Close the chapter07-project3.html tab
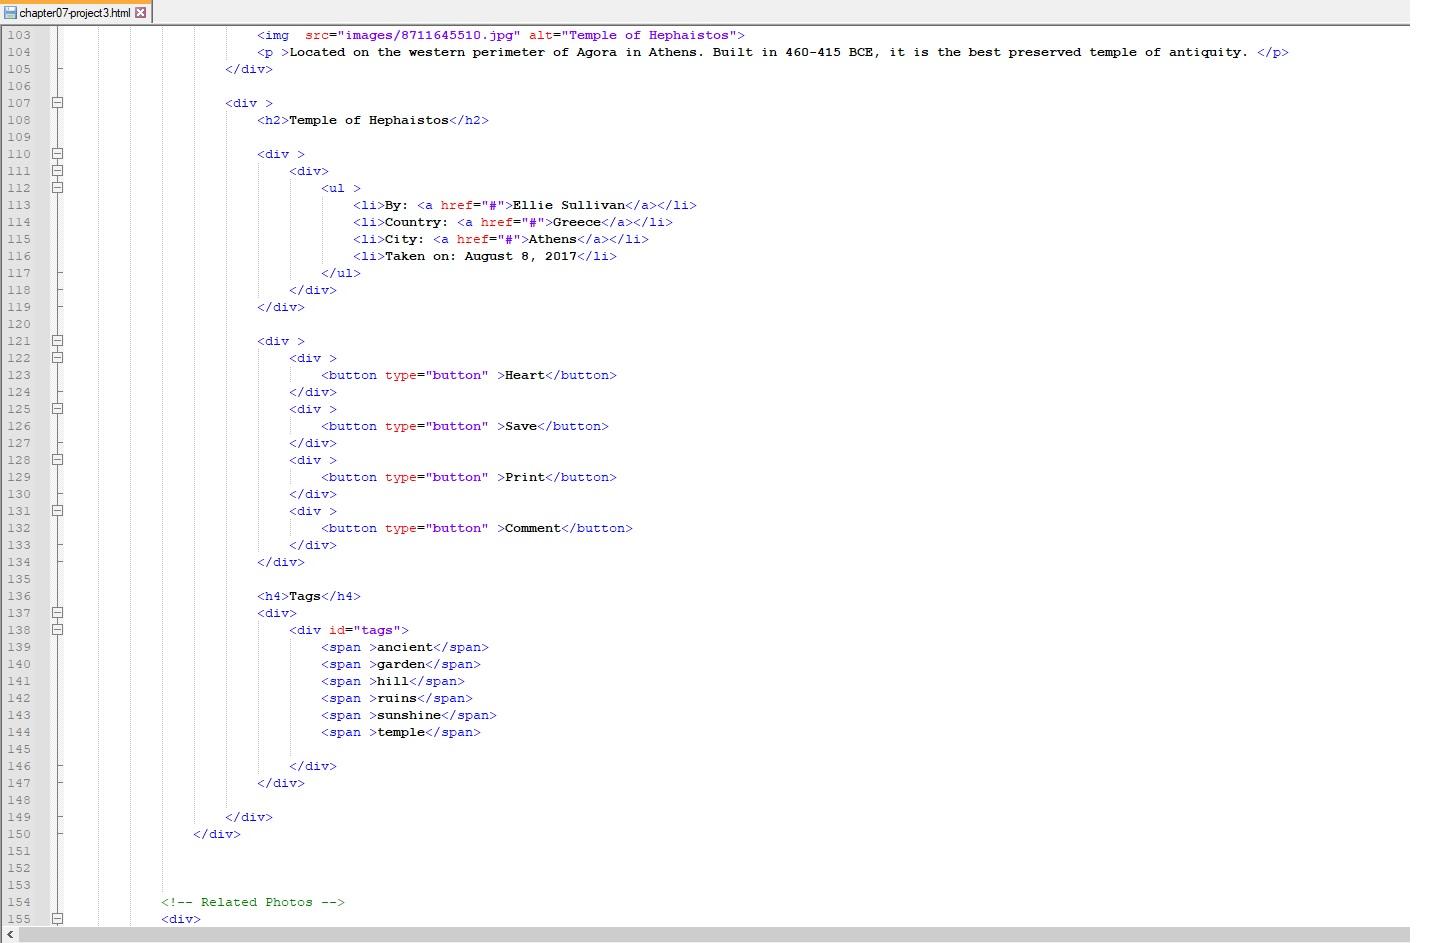The height and width of the screenshot is (943, 1443). point(139,13)
